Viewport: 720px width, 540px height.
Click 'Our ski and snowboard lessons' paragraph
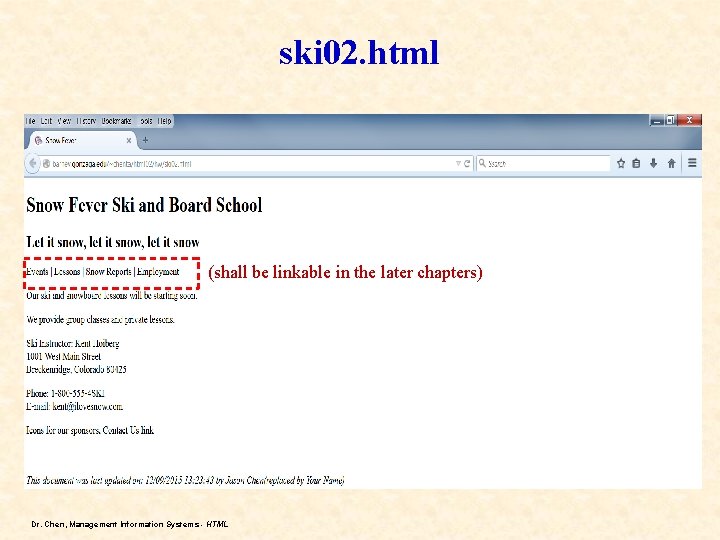(x=112, y=295)
